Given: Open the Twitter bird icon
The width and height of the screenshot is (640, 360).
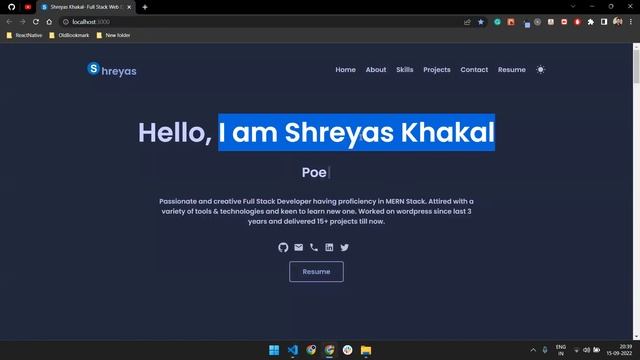Looking at the screenshot, I should click(x=344, y=247).
